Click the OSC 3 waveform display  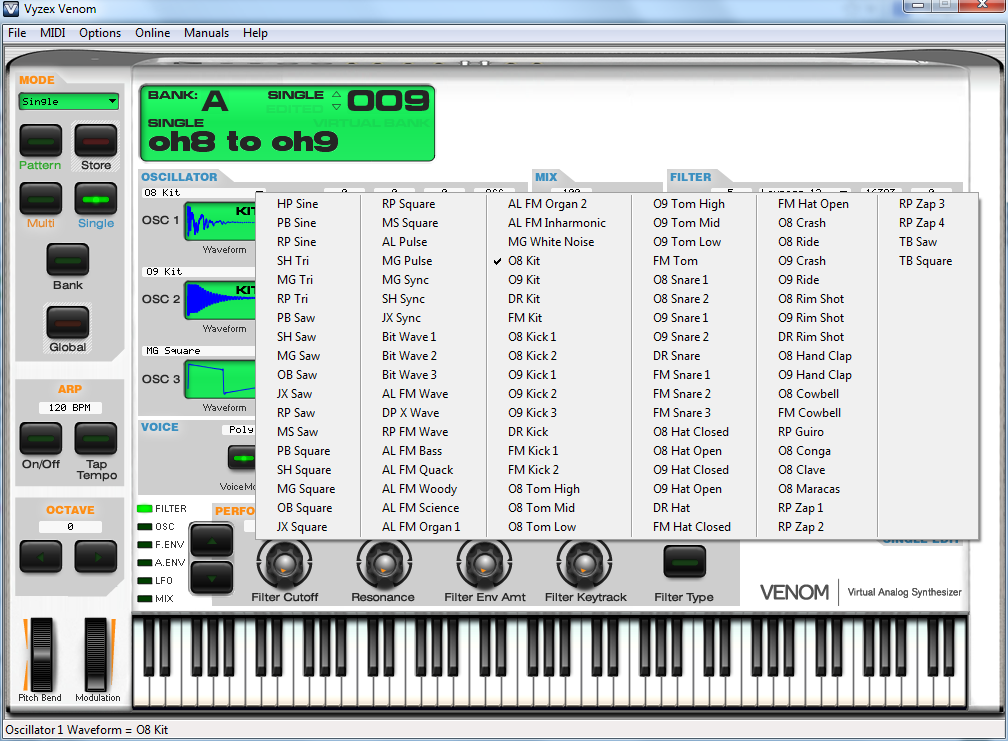220,379
